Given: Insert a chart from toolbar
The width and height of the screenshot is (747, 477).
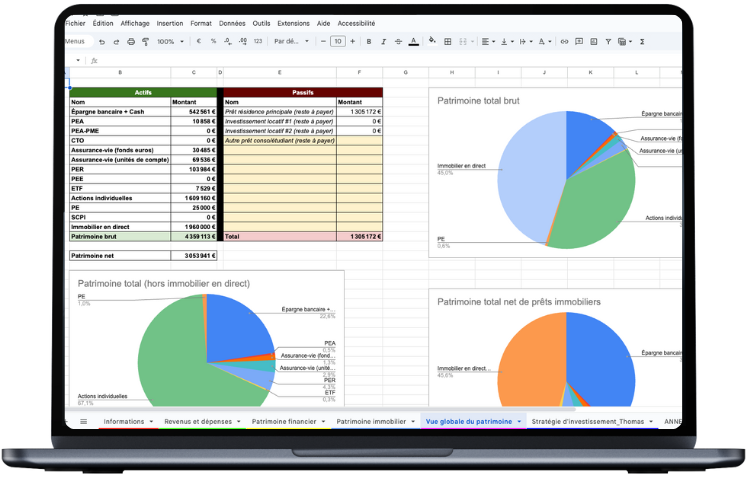Looking at the screenshot, I should (594, 41).
